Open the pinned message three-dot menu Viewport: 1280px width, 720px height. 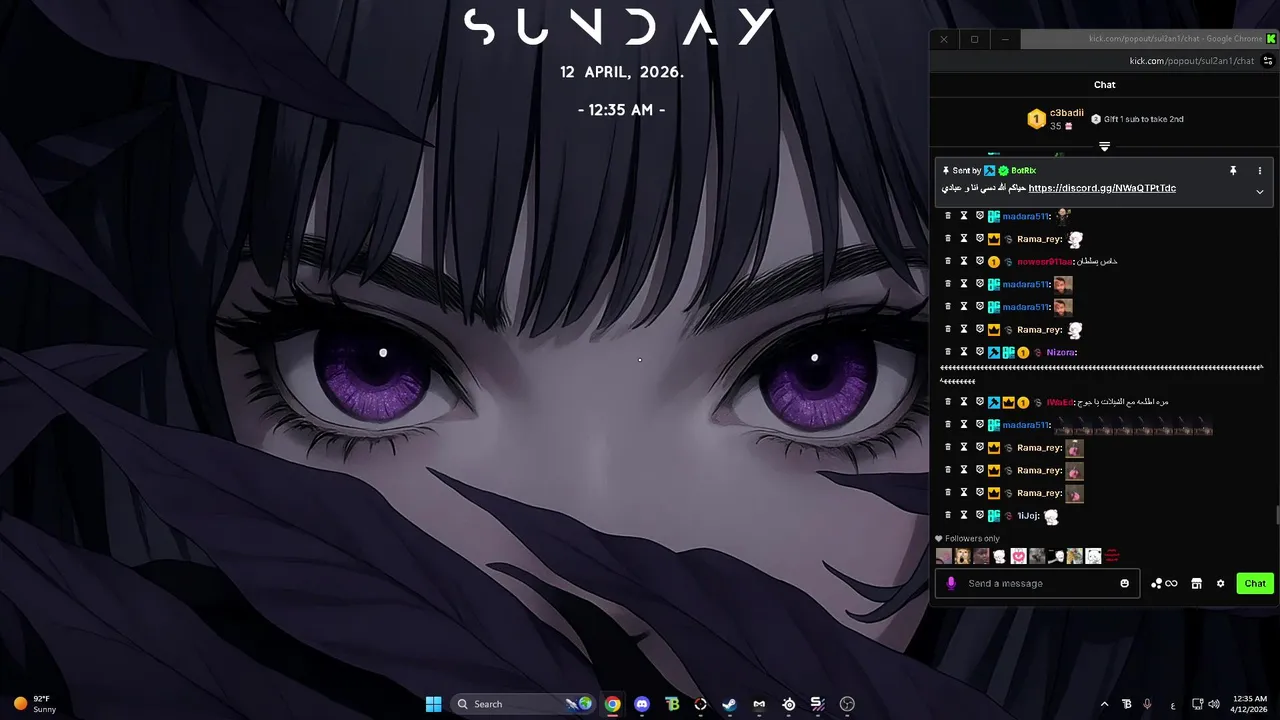click(1259, 171)
